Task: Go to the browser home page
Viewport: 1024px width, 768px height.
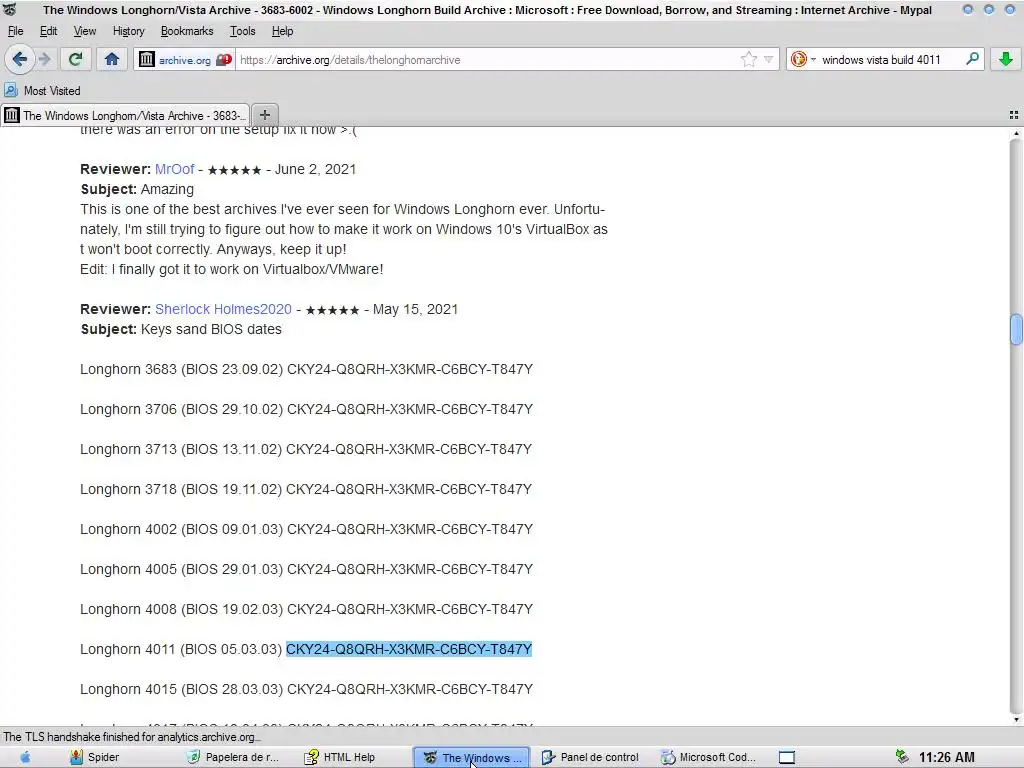Action: coord(112,59)
